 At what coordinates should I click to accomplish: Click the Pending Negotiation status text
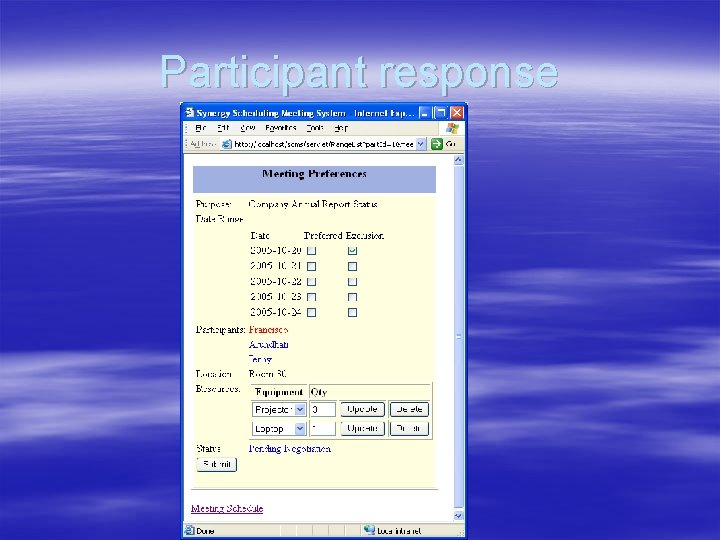[290, 449]
